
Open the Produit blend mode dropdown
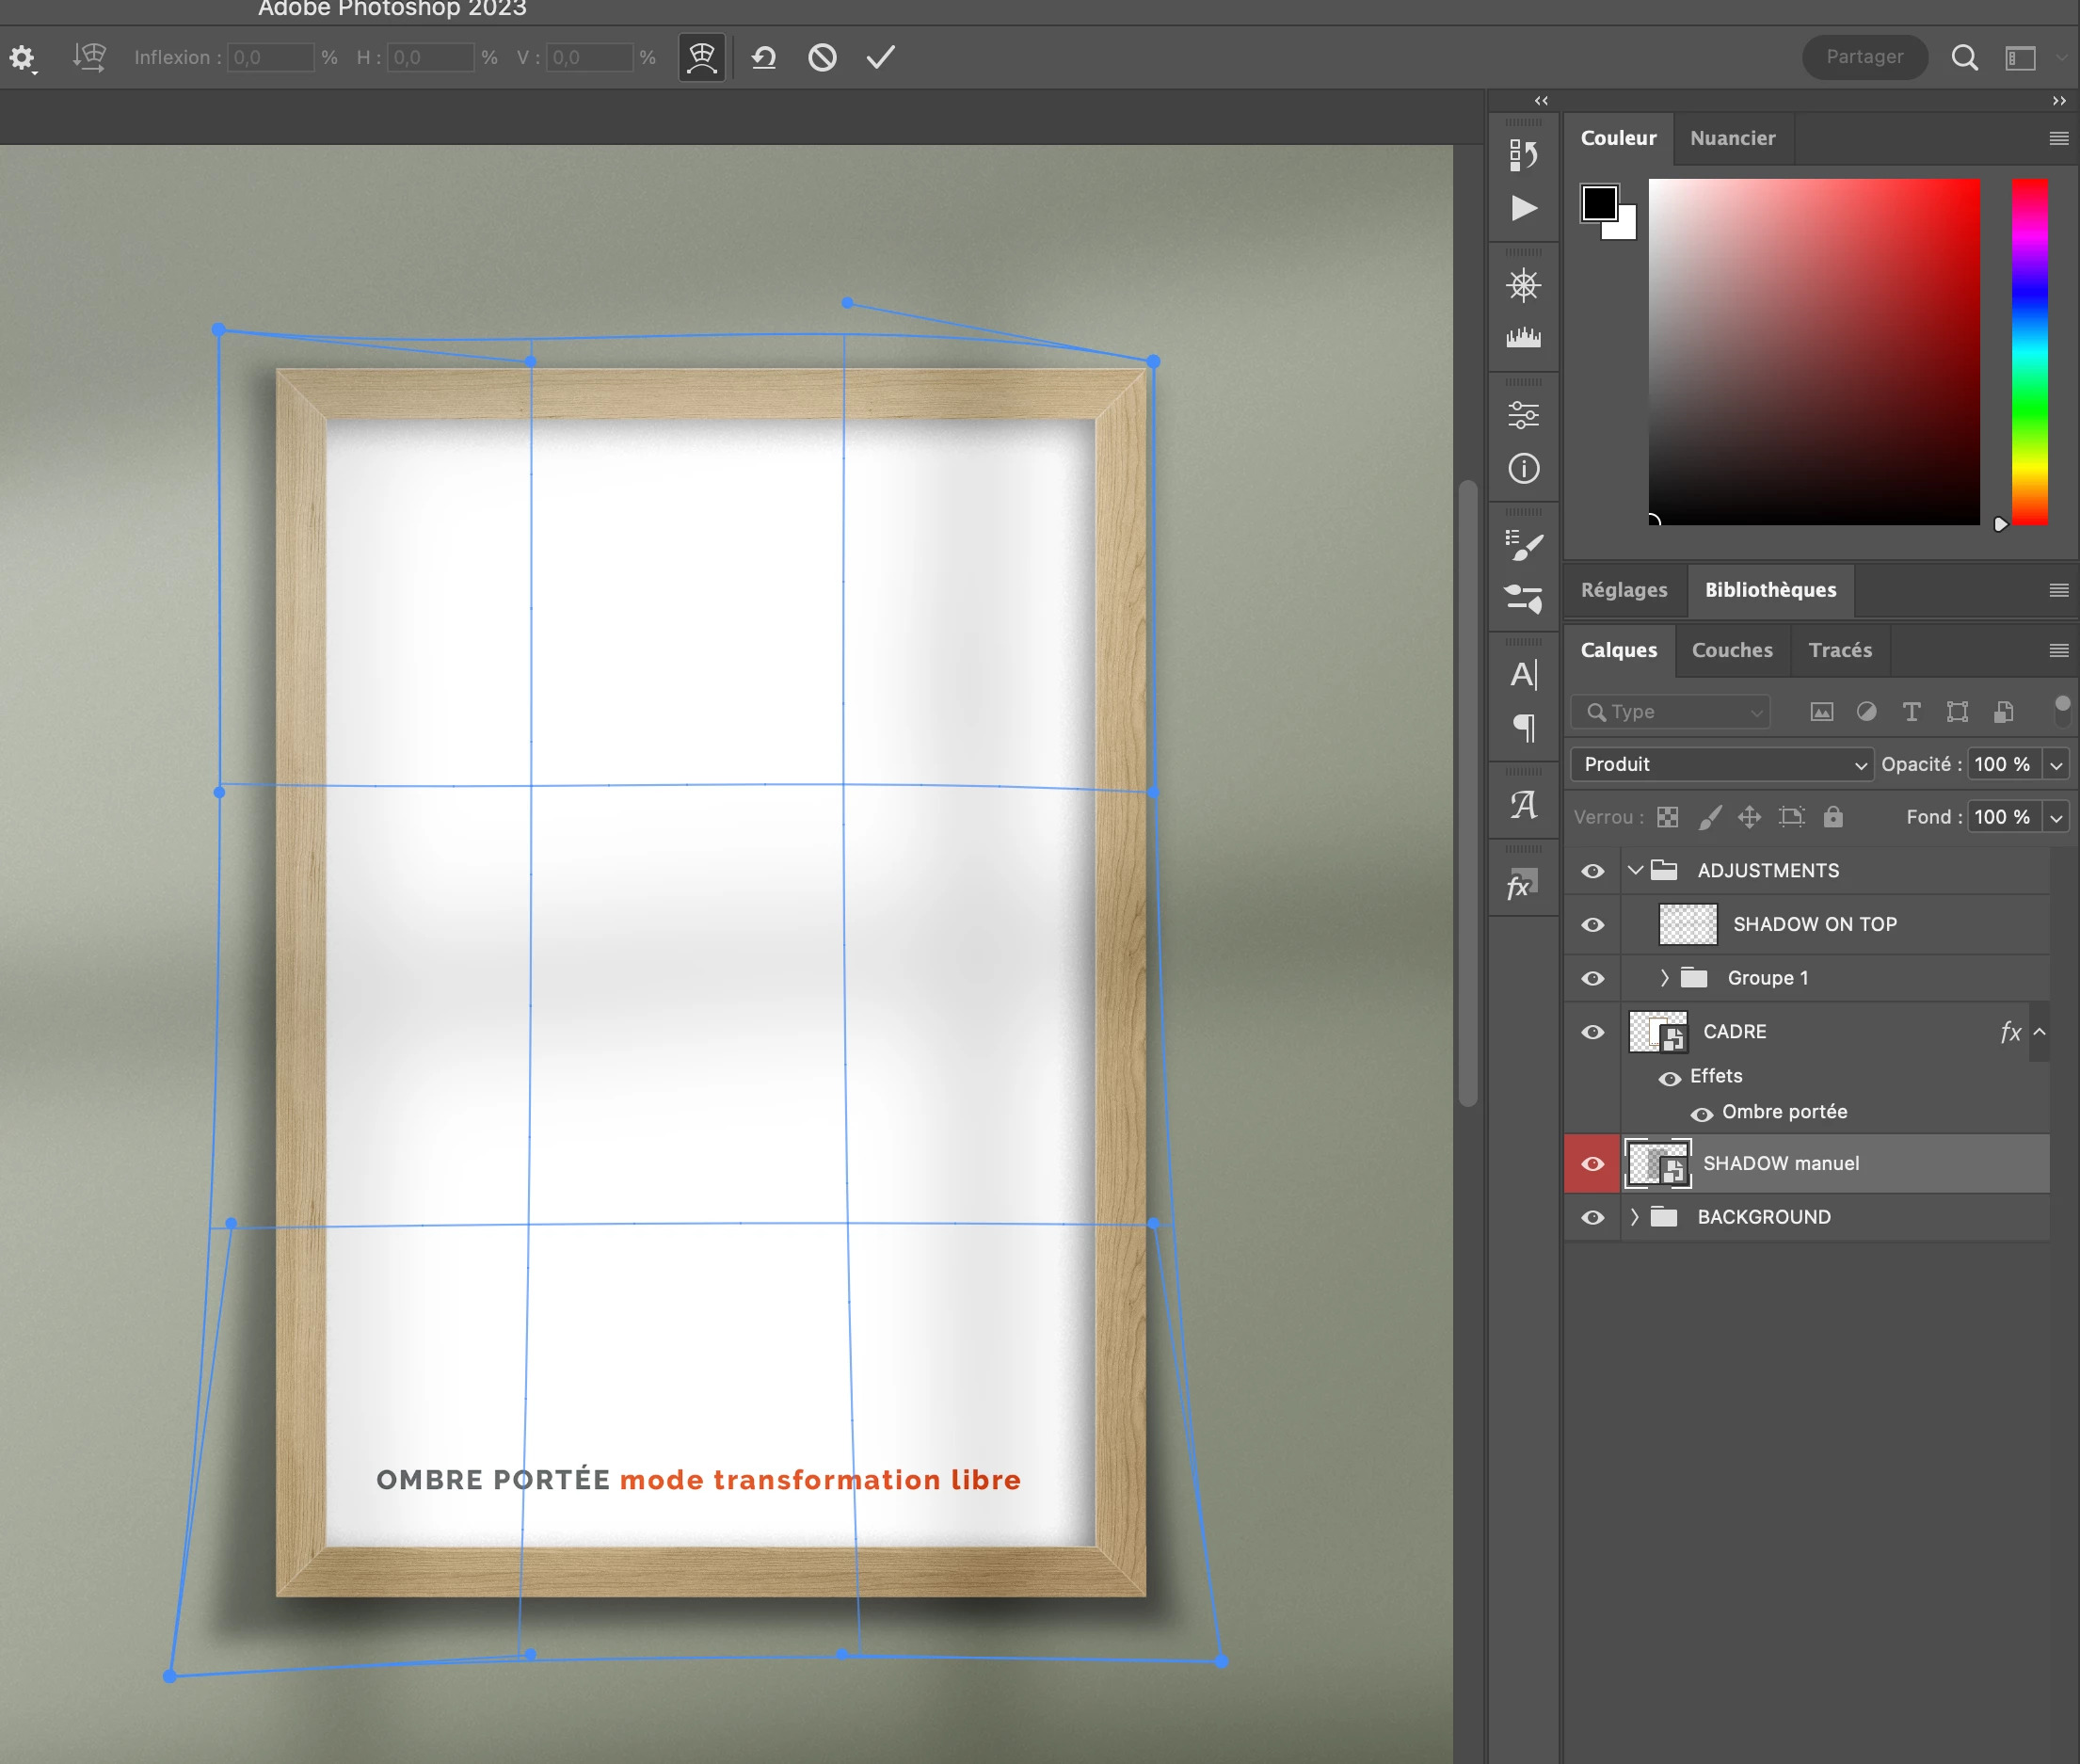tap(1722, 764)
